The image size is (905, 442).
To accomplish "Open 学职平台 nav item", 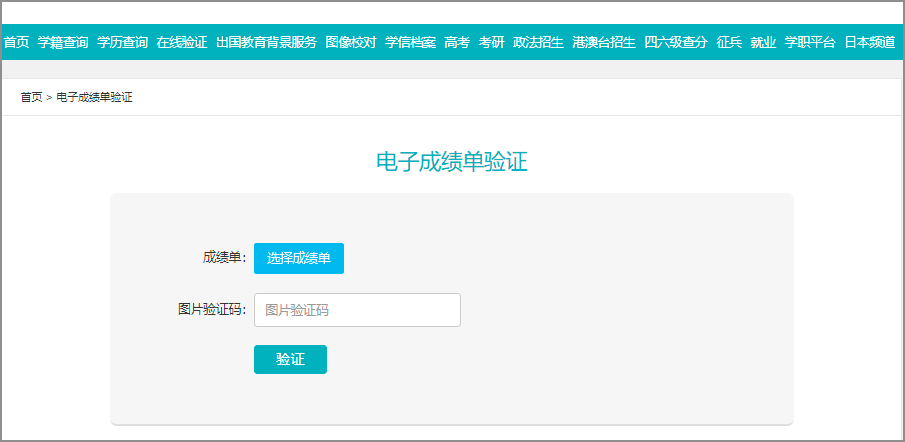I will tap(810, 42).
